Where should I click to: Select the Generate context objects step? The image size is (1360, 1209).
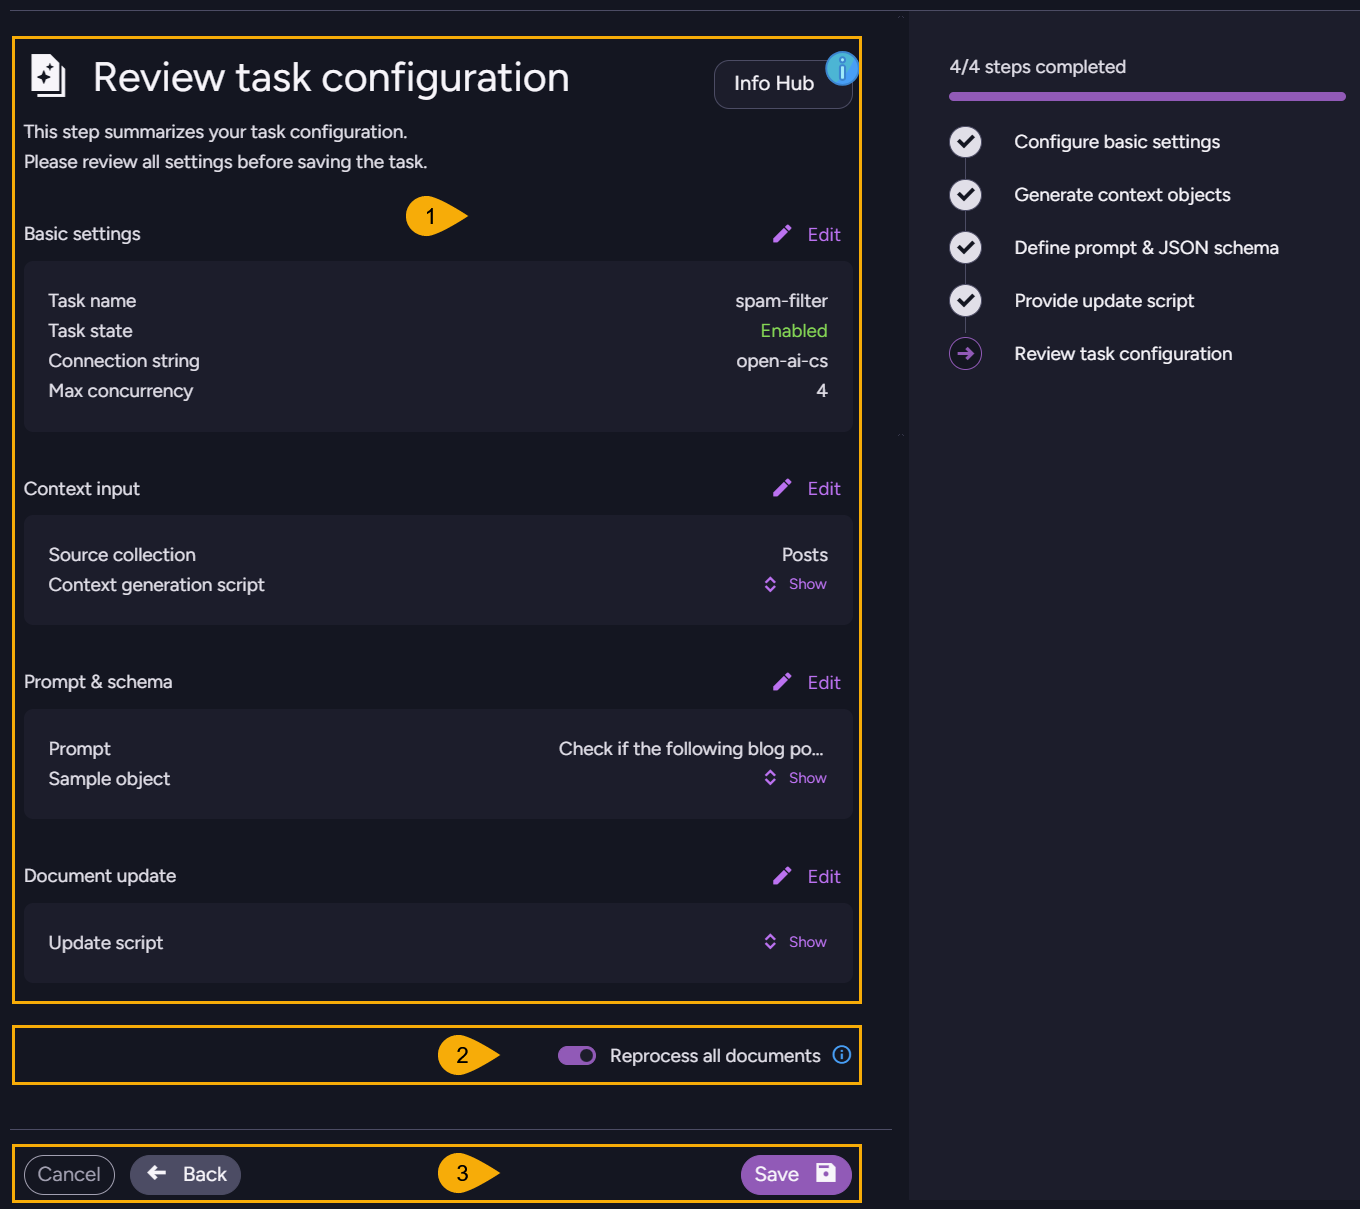click(x=1122, y=194)
